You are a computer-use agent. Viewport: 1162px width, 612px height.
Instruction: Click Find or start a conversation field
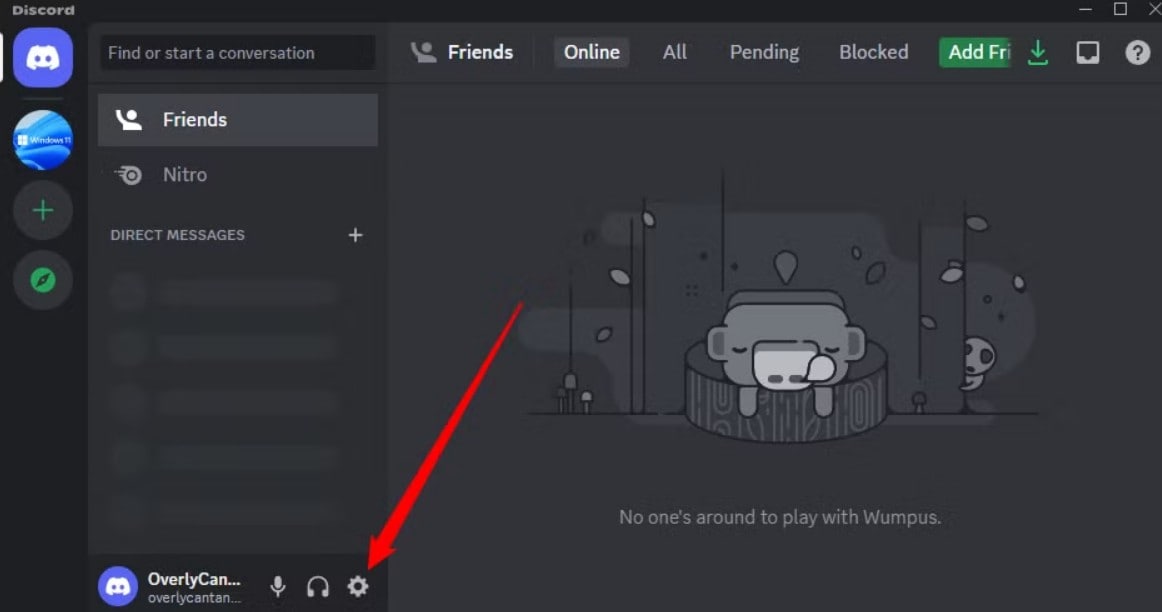pyautogui.click(x=238, y=53)
